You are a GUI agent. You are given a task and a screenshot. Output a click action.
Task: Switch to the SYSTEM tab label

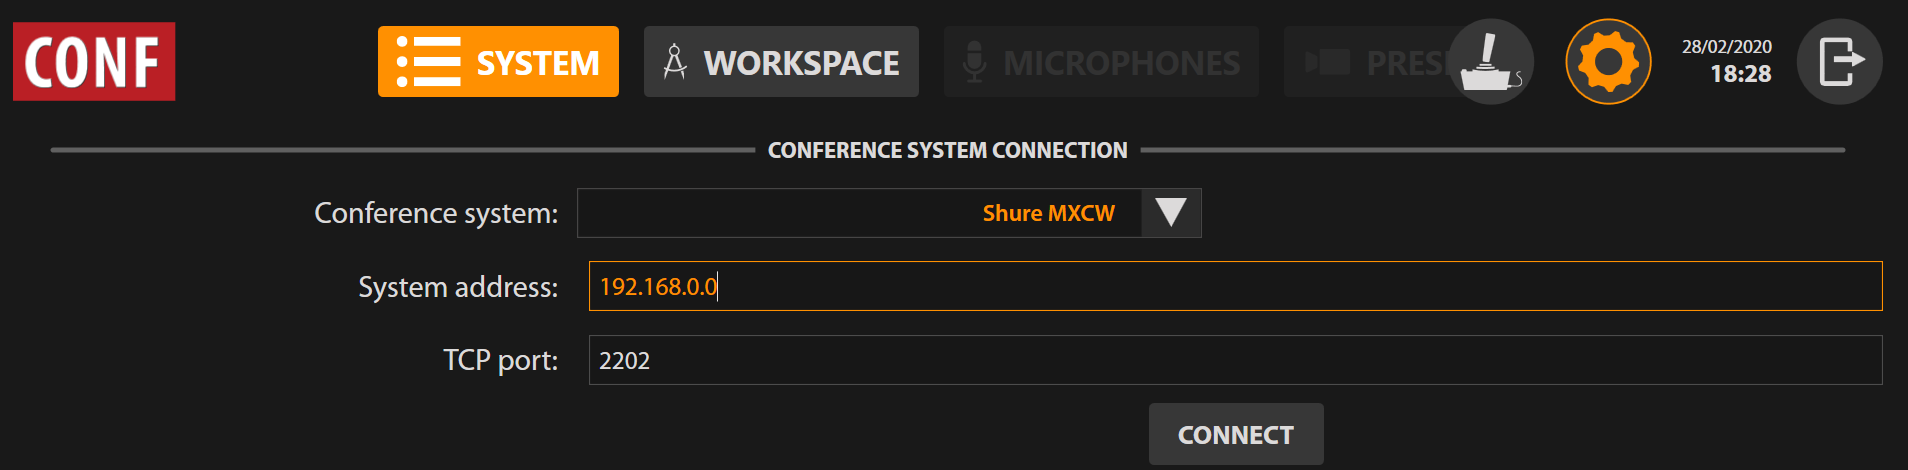(538, 63)
